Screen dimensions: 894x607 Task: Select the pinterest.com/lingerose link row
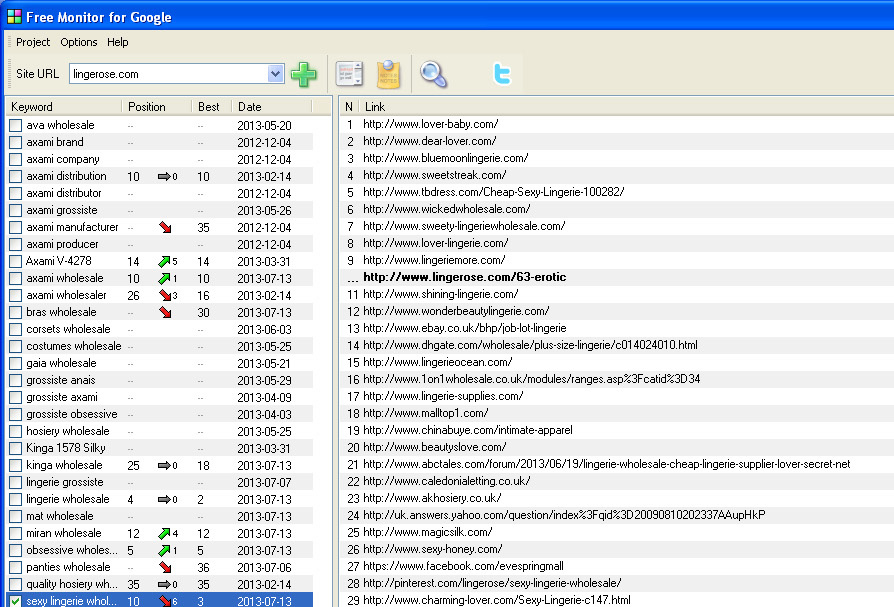tap(617, 584)
